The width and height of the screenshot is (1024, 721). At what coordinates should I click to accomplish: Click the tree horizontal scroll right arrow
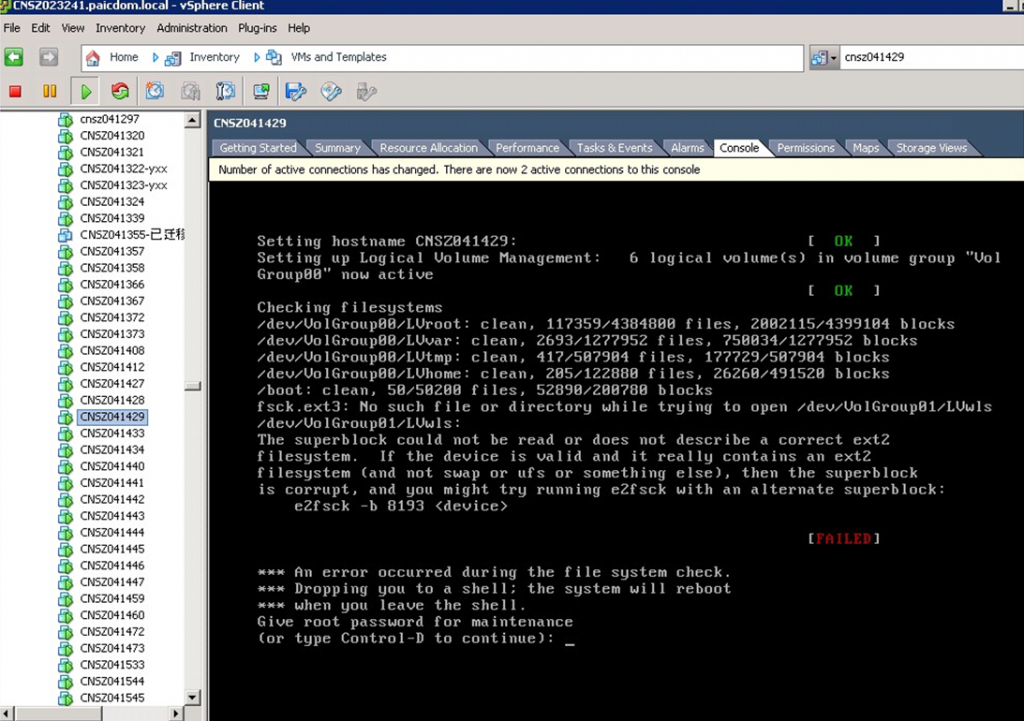(x=175, y=714)
